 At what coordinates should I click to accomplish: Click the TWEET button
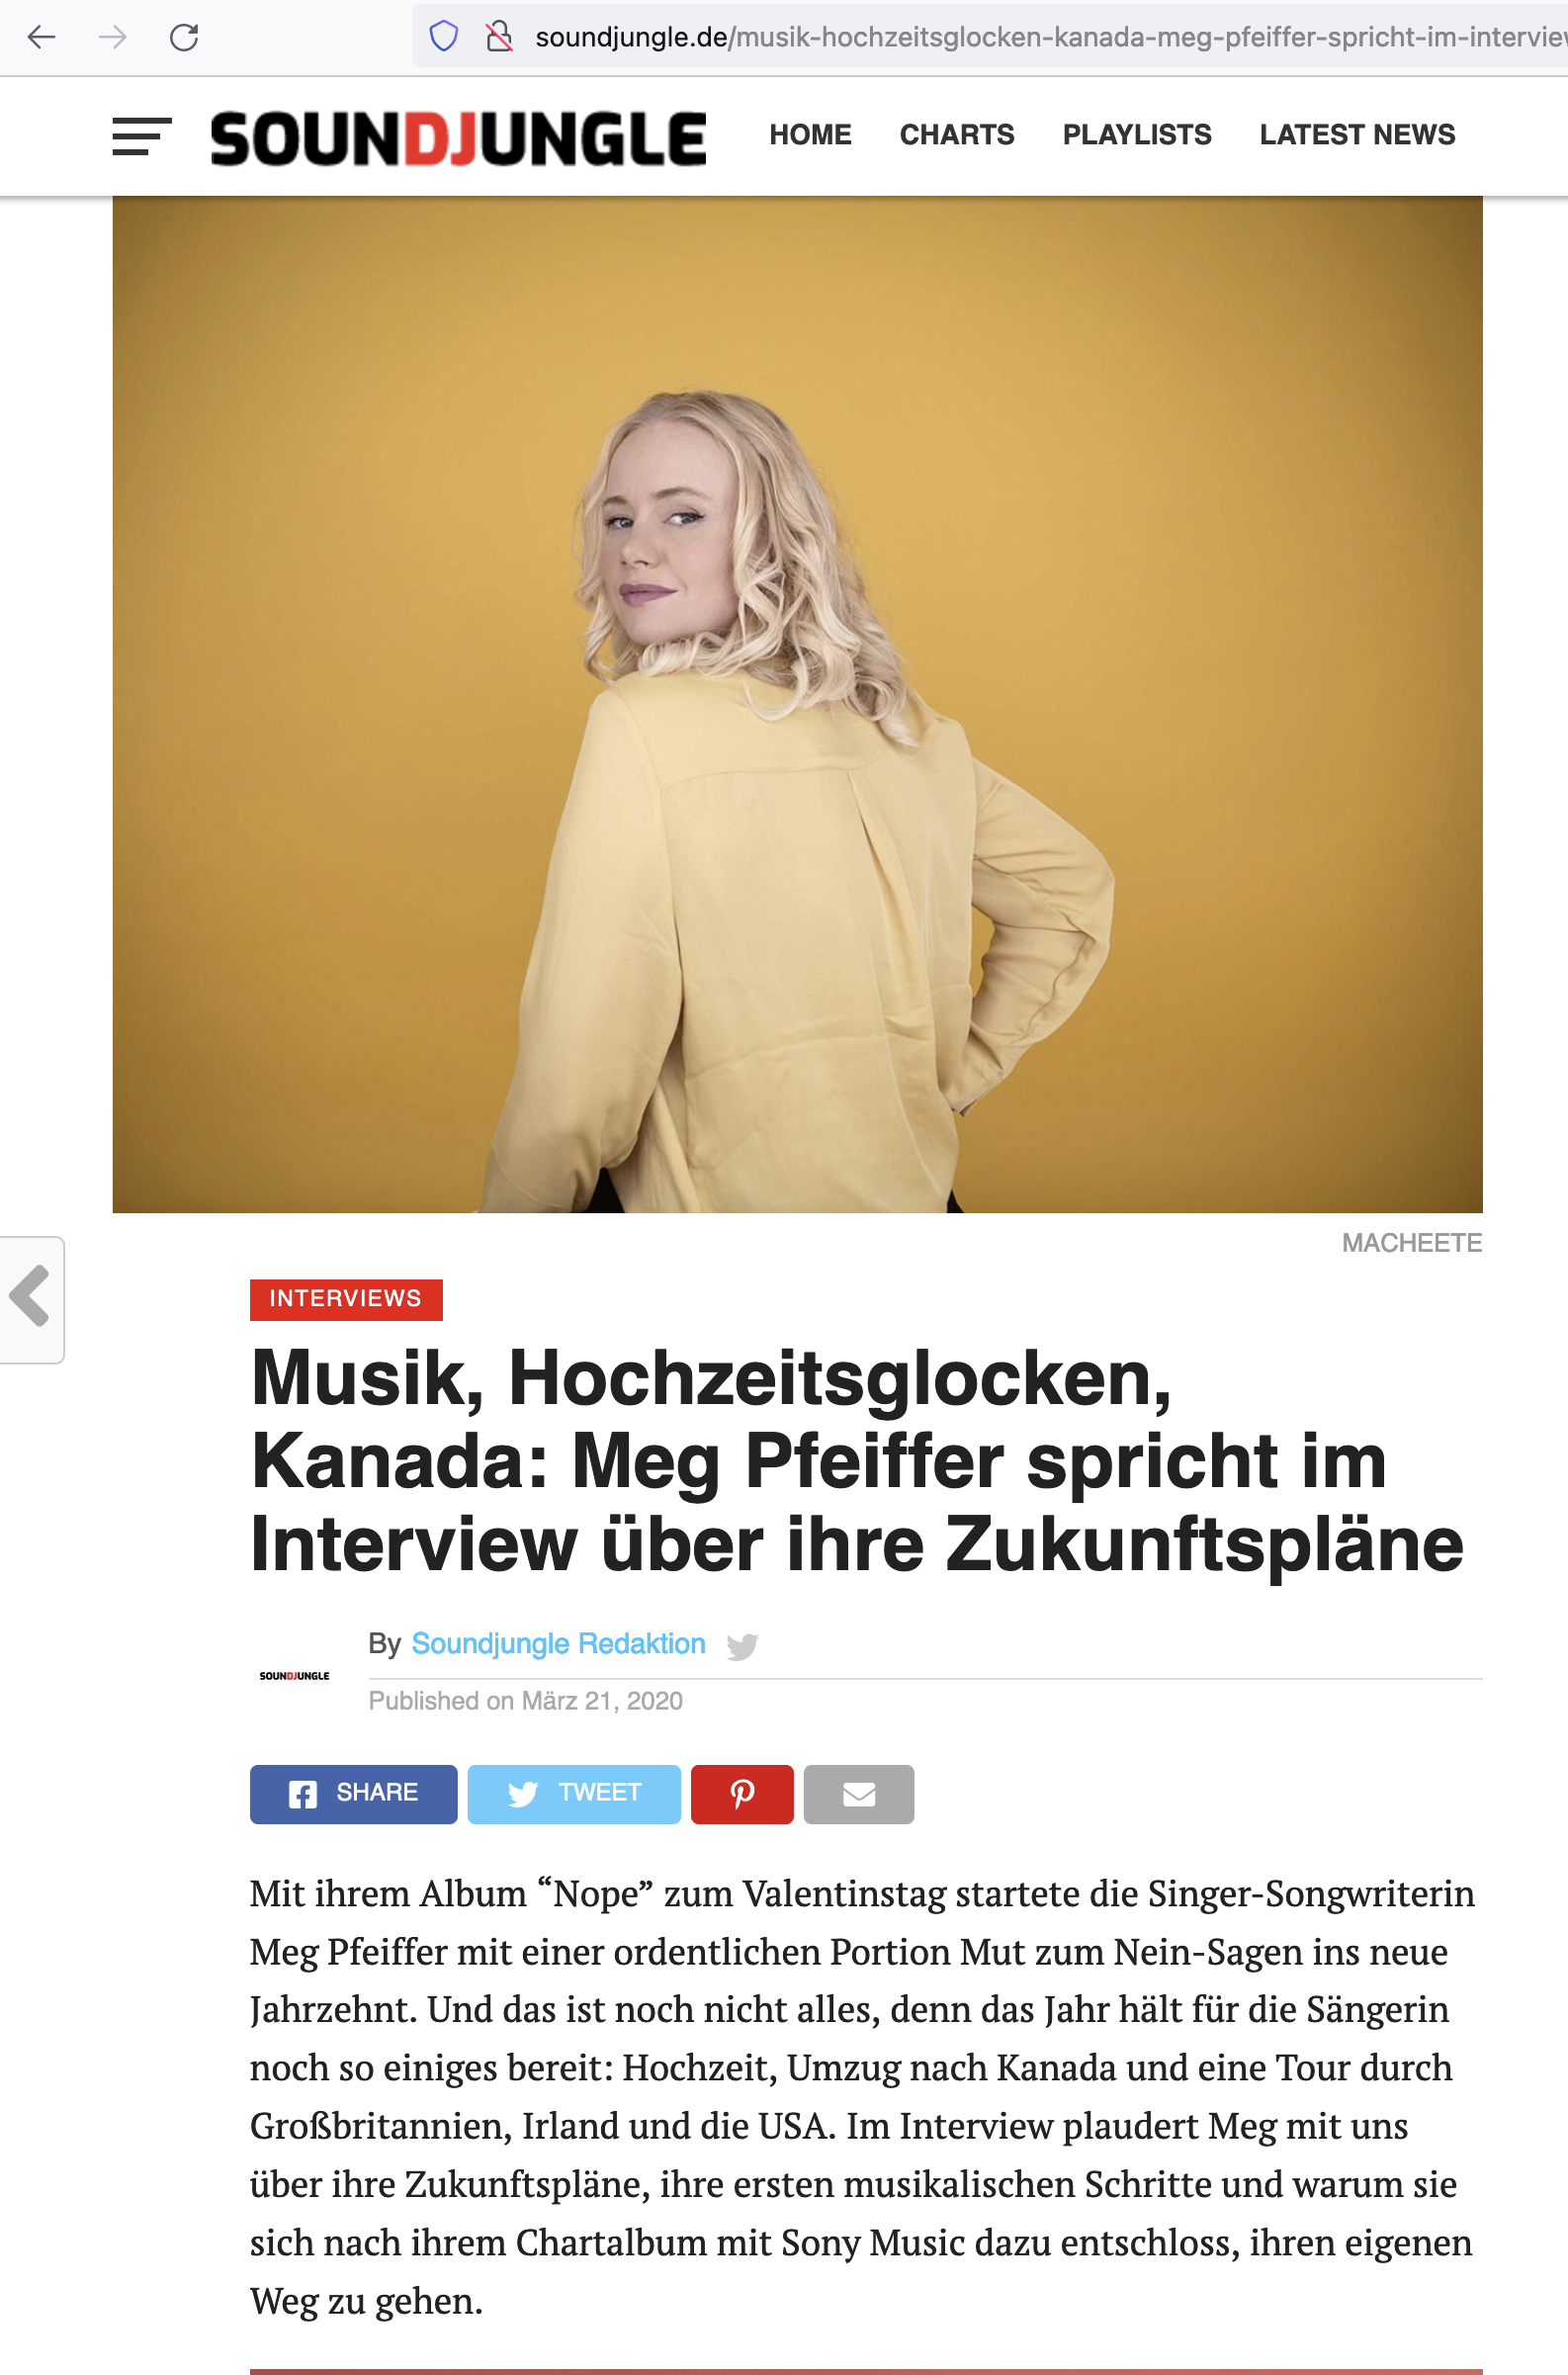pos(574,1794)
